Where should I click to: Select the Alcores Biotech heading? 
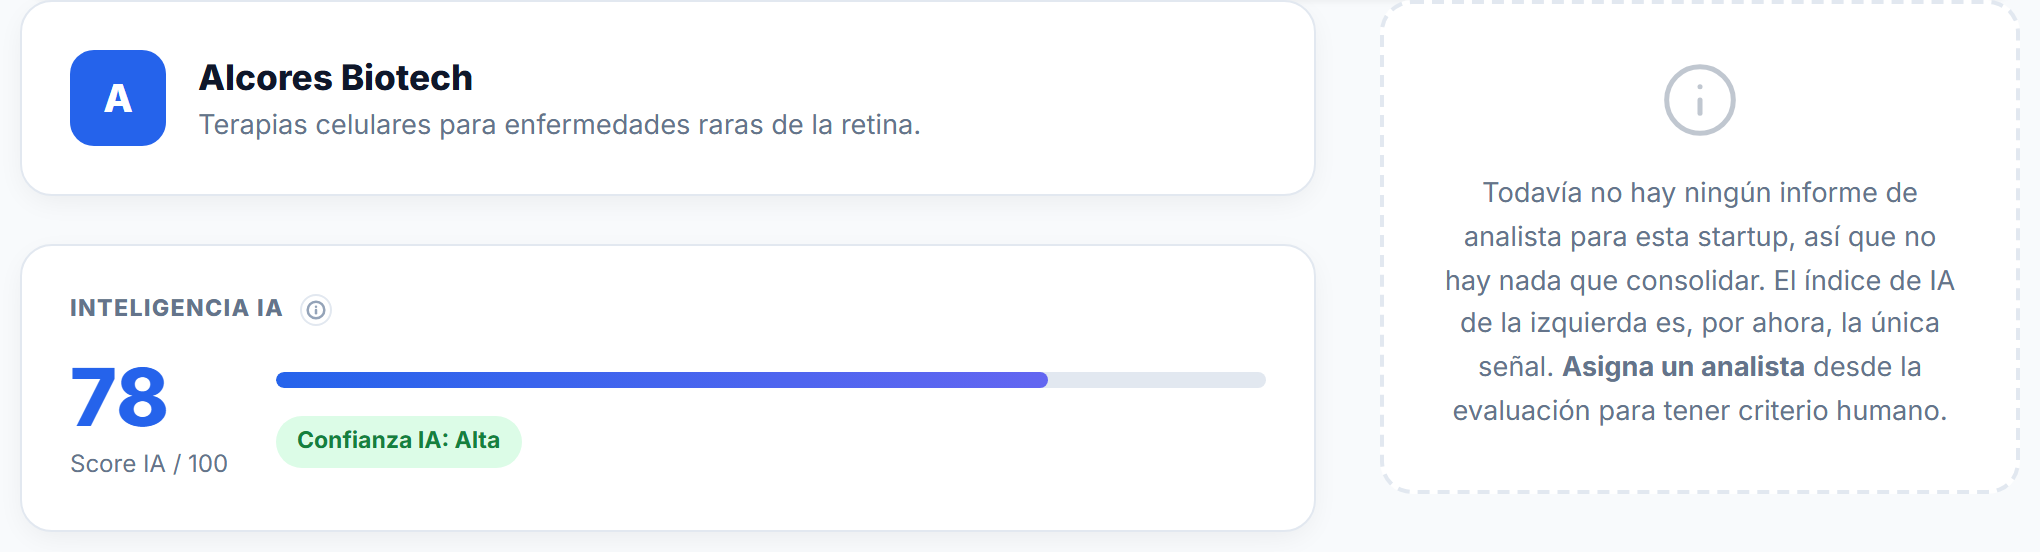[x=336, y=78]
